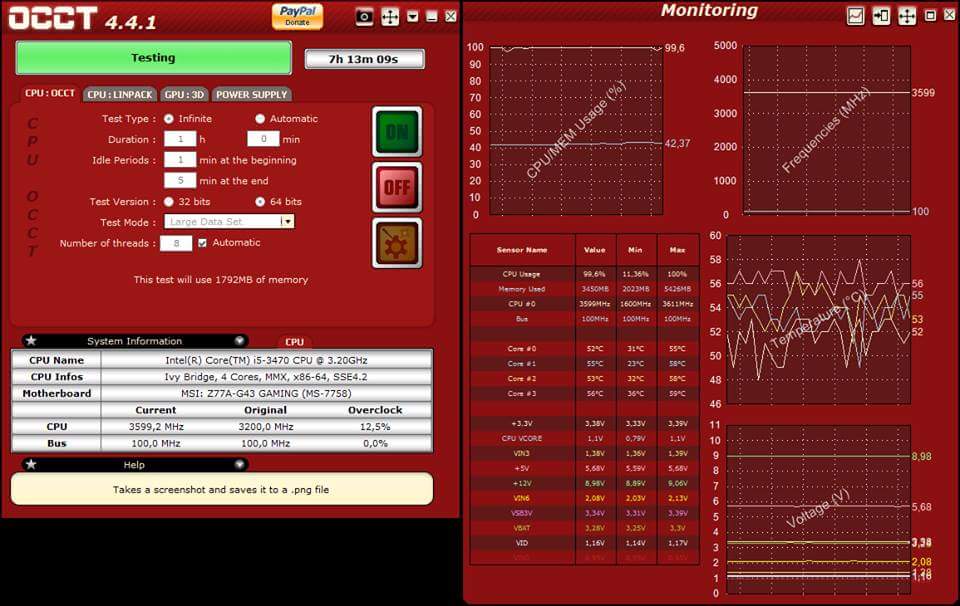Click the PayPal Donate button
960x606 pixels.
(x=297, y=17)
